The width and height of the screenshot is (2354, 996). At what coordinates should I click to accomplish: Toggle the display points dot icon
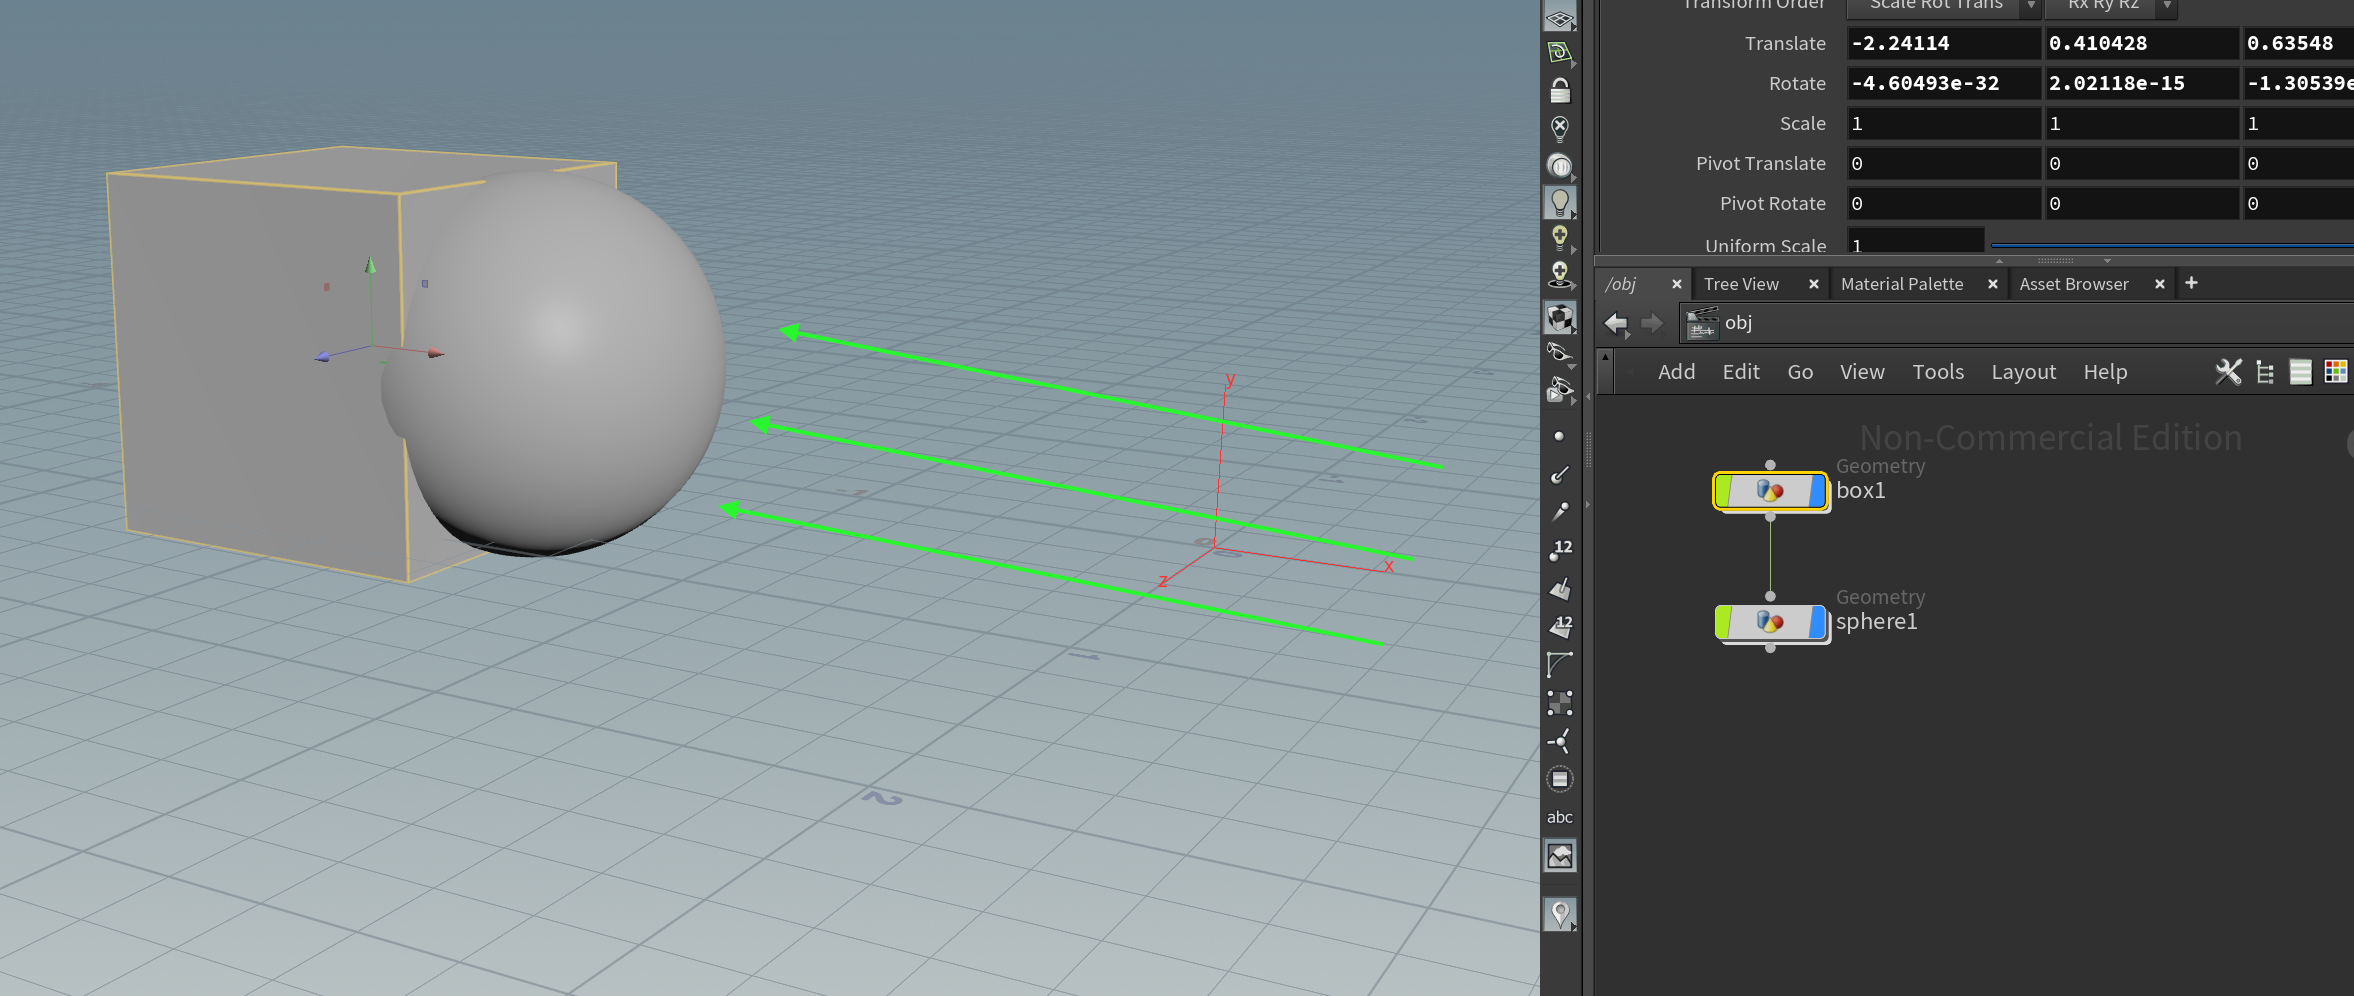tap(1559, 436)
